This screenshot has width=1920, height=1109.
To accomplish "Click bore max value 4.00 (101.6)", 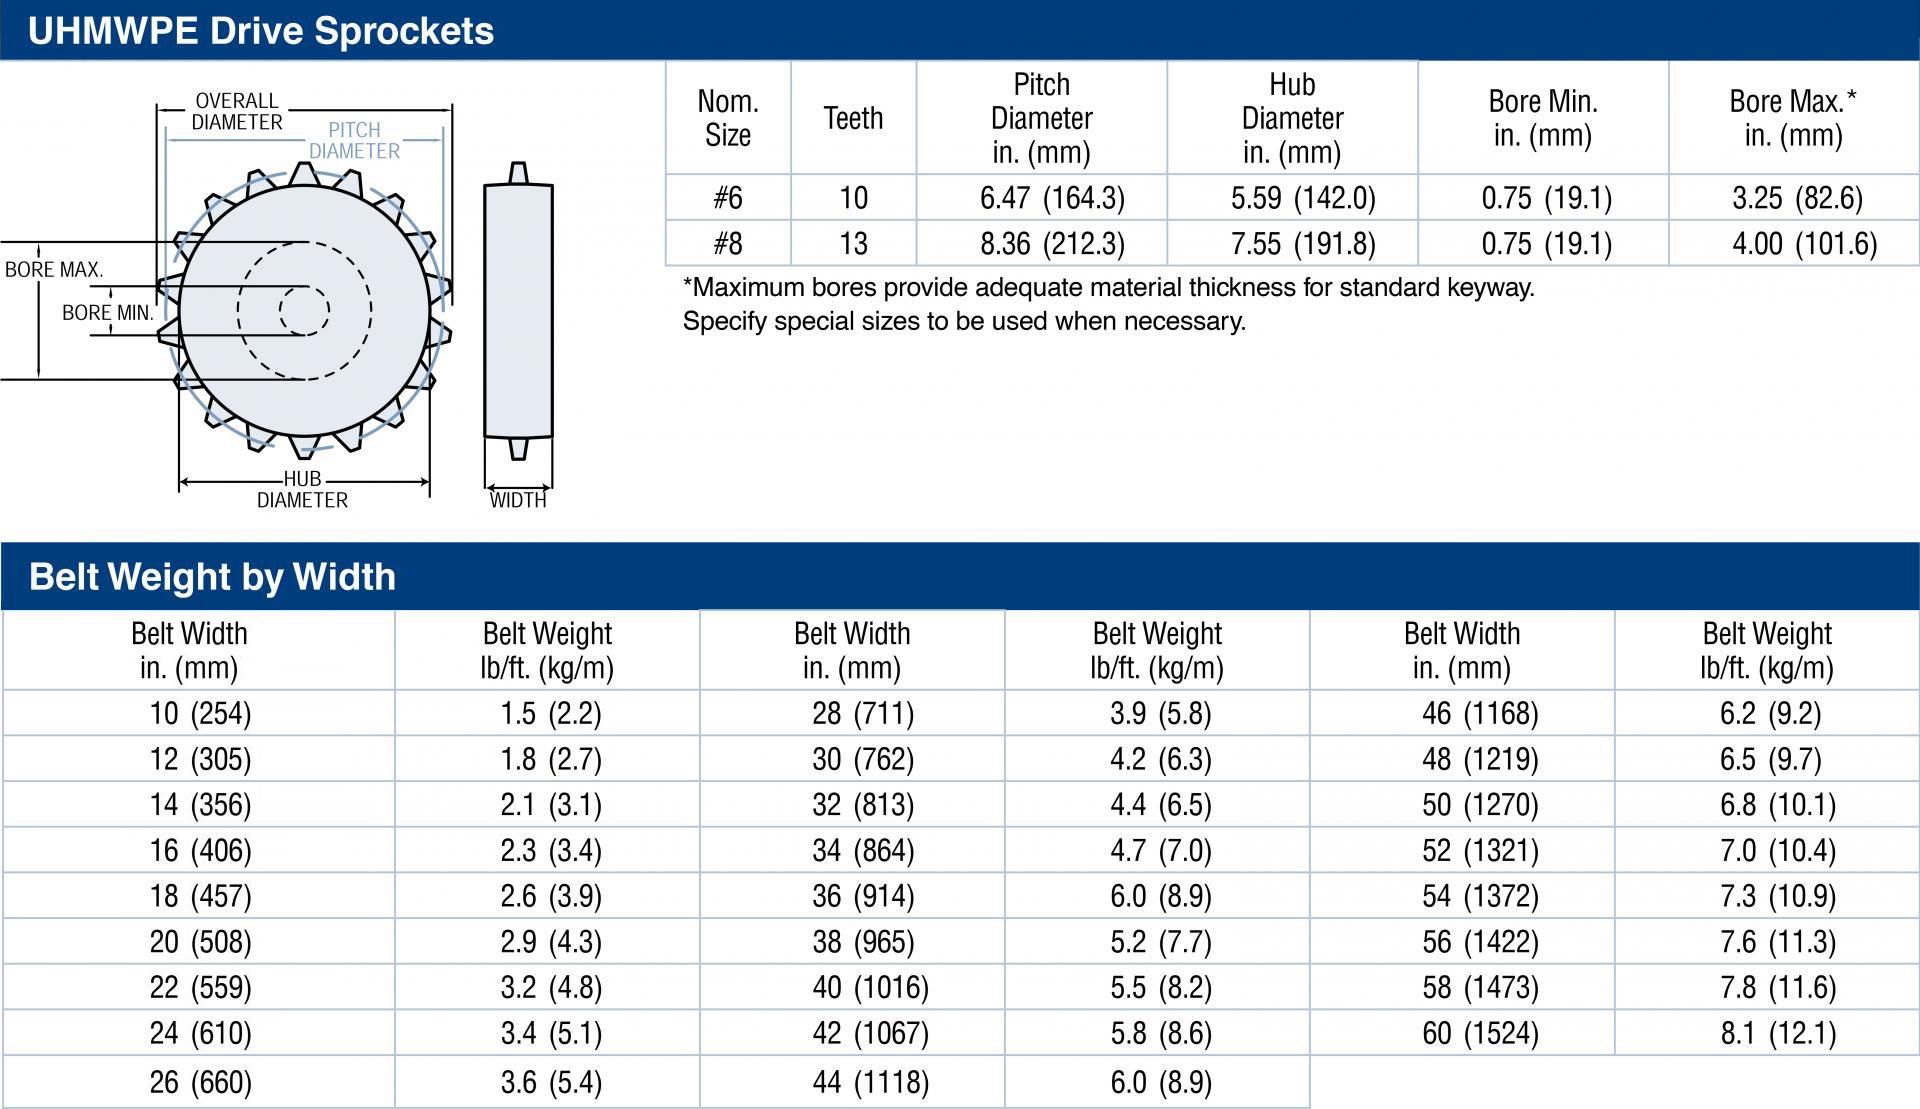I will (1804, 244).
